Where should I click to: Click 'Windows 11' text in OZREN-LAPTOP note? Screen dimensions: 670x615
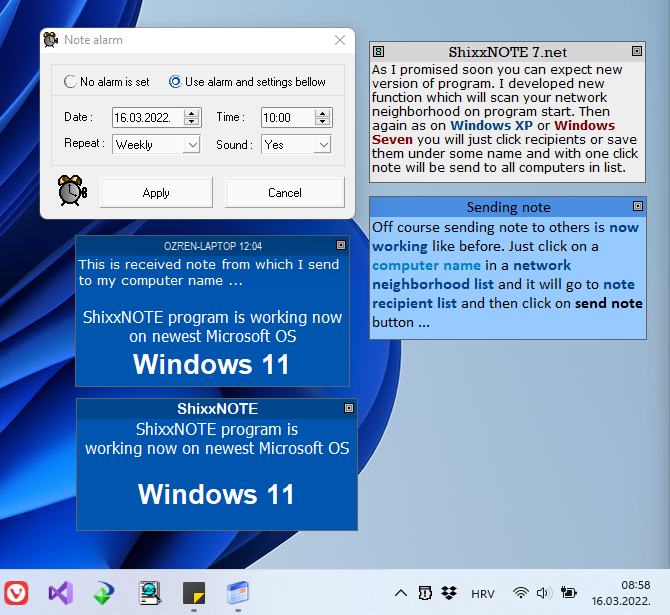pyautogui.click(x=212, y=365)
